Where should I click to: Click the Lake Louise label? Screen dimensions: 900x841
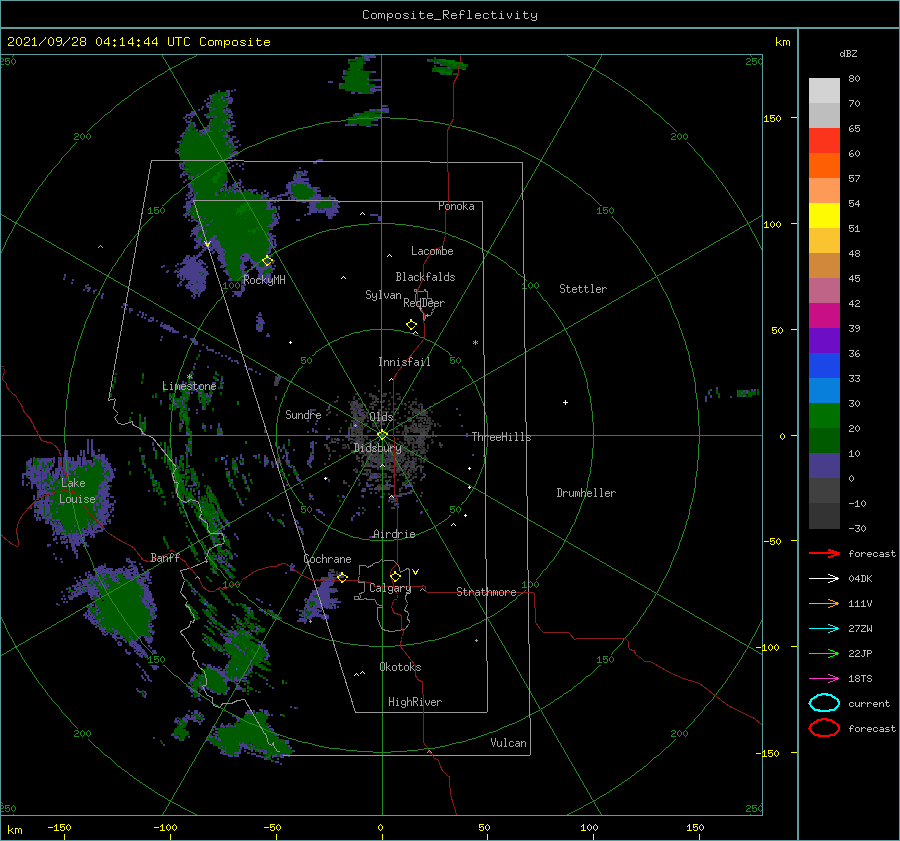click(77, 491)
